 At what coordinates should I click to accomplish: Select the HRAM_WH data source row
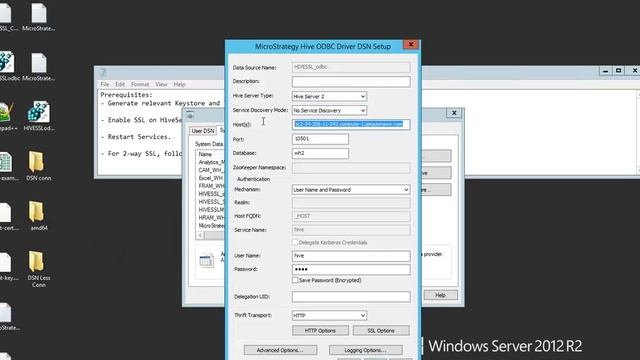[x=211, y=218]
